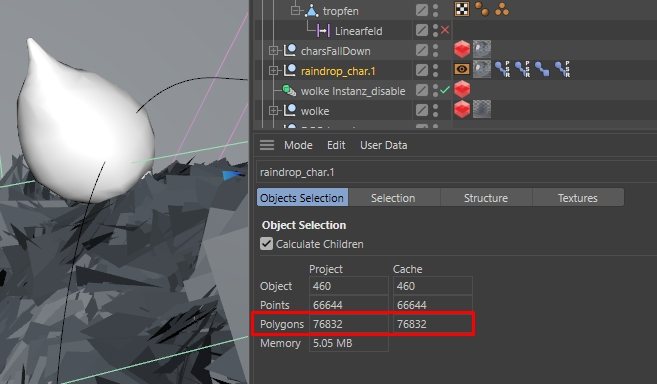Screen dimensions: 657x384
Task: Click the raindrop_char.1 null object icon
Action: (x=290, y=70)
